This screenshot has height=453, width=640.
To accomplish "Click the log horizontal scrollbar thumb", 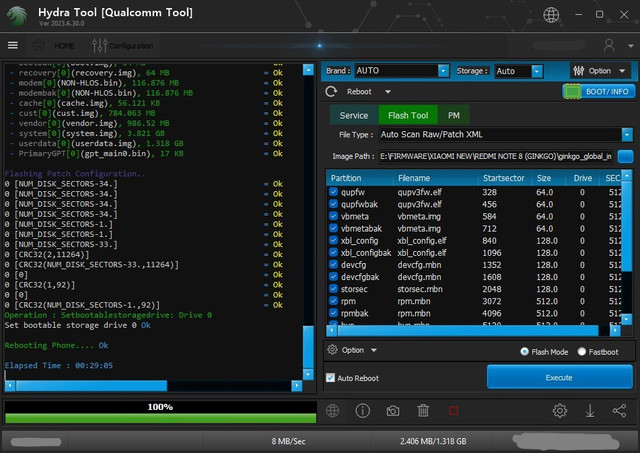I will pos(91,385).
